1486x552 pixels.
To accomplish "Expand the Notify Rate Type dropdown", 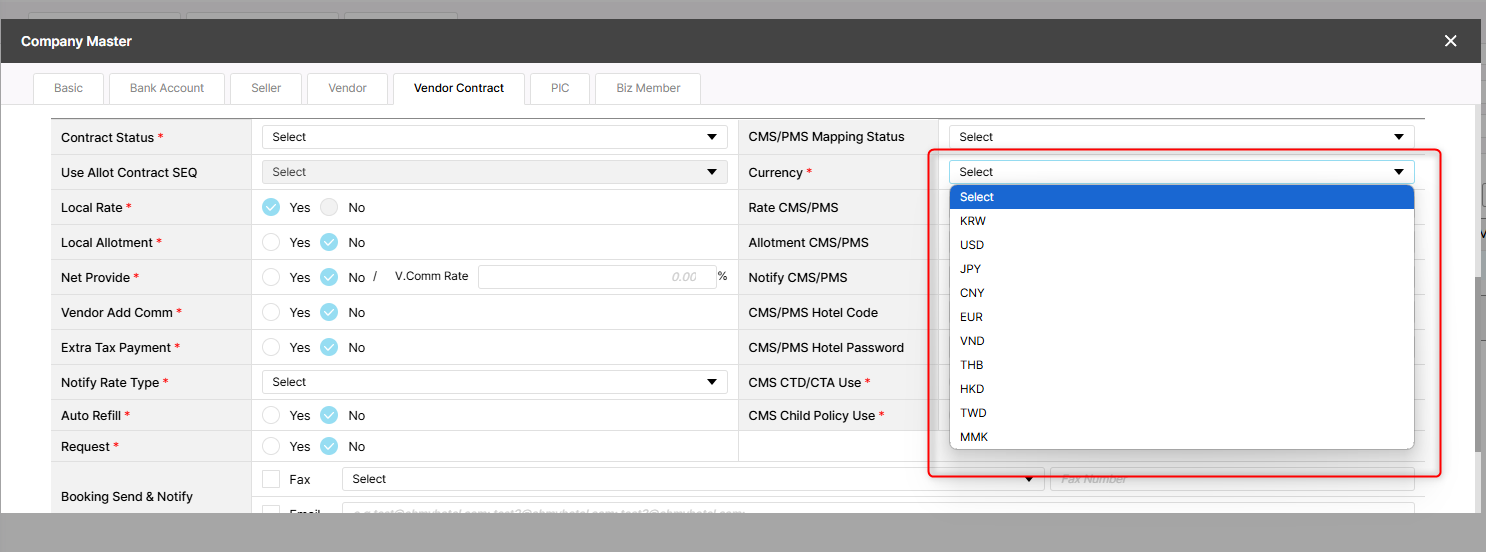I will click(494, 382).
